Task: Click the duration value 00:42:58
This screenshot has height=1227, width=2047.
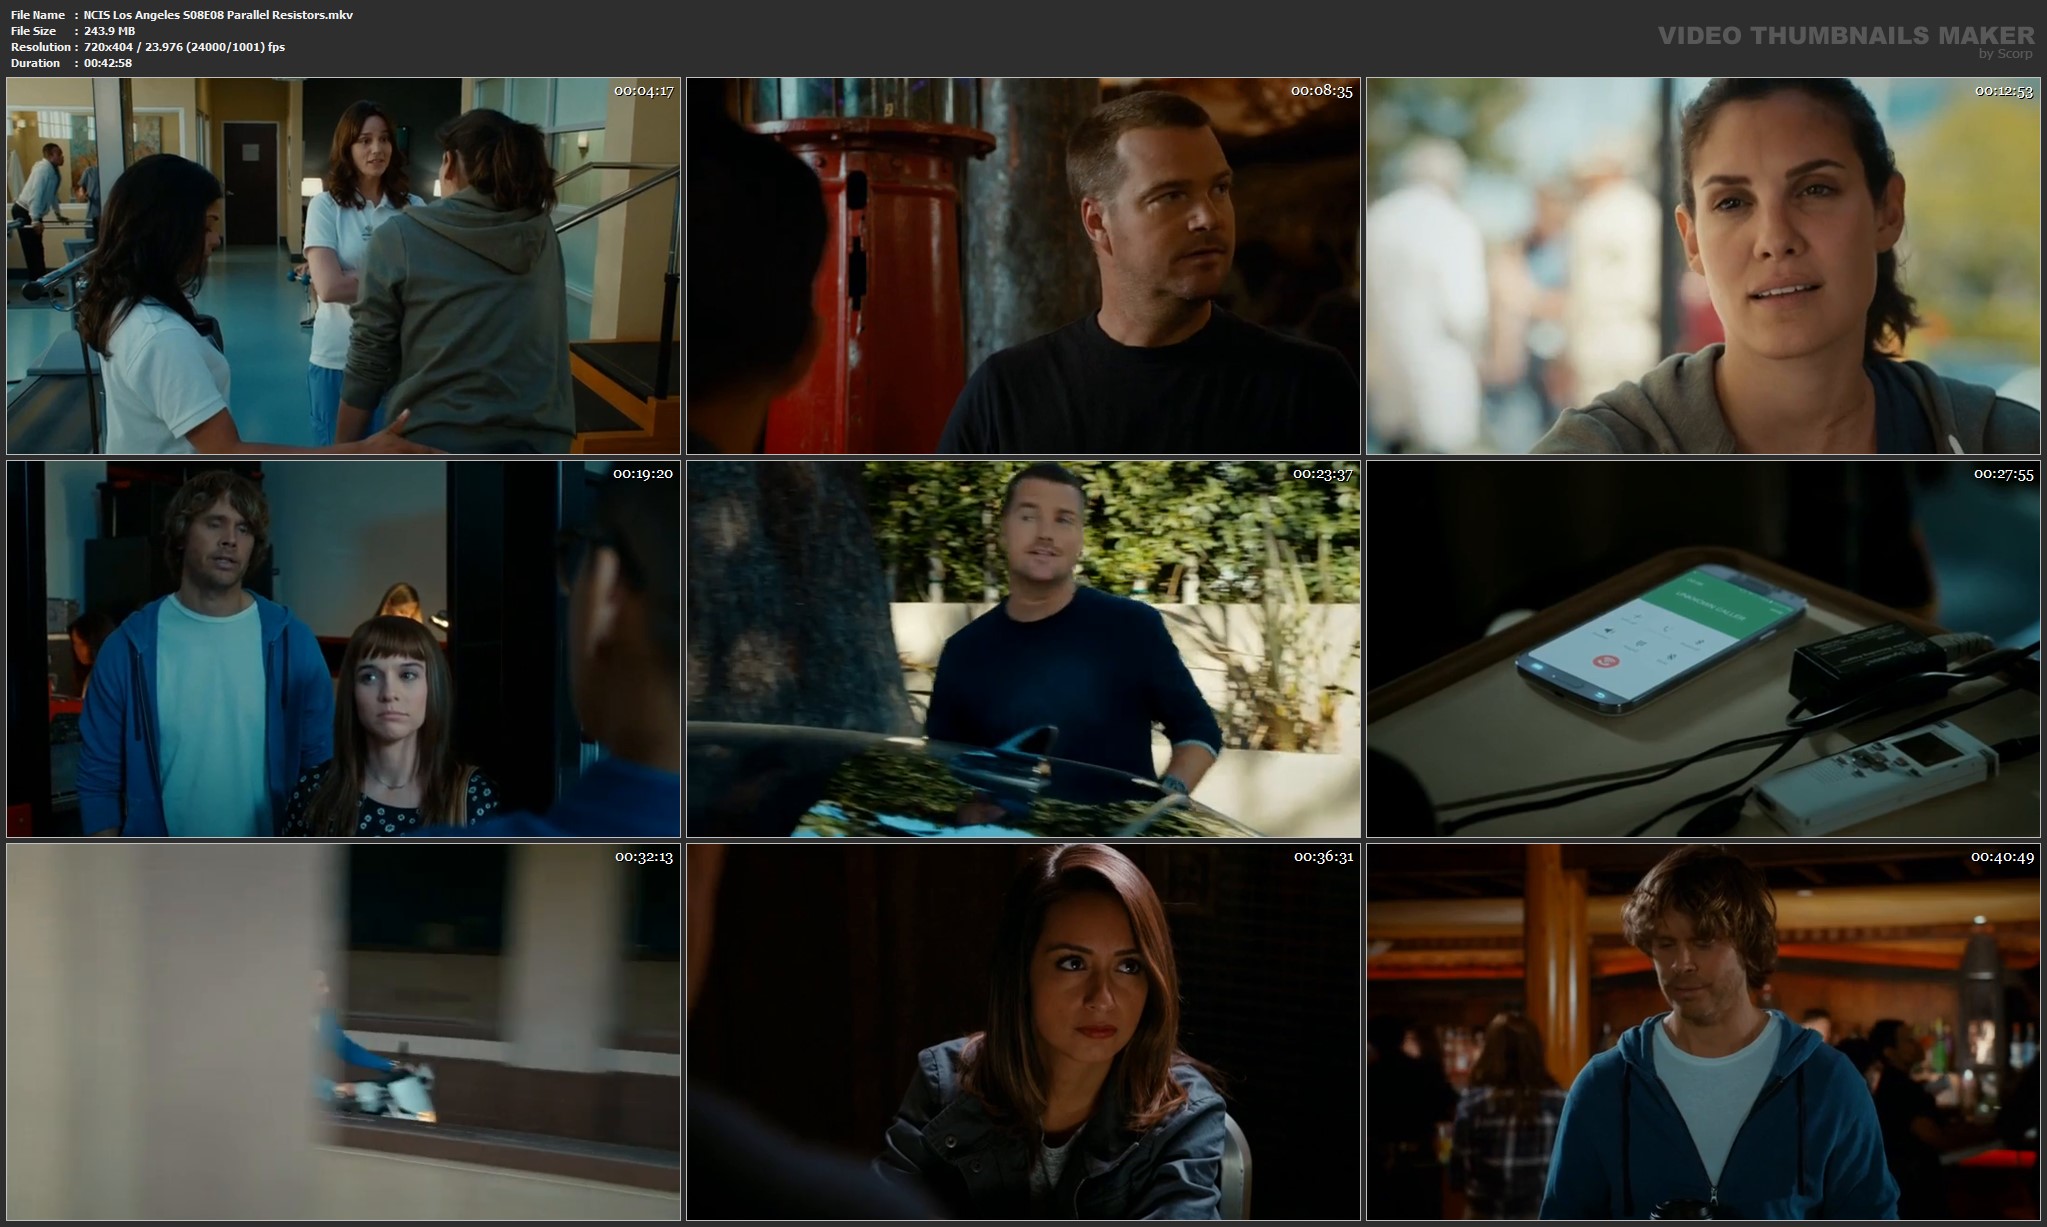Action: pyautogui.click(x=108, y=63)
